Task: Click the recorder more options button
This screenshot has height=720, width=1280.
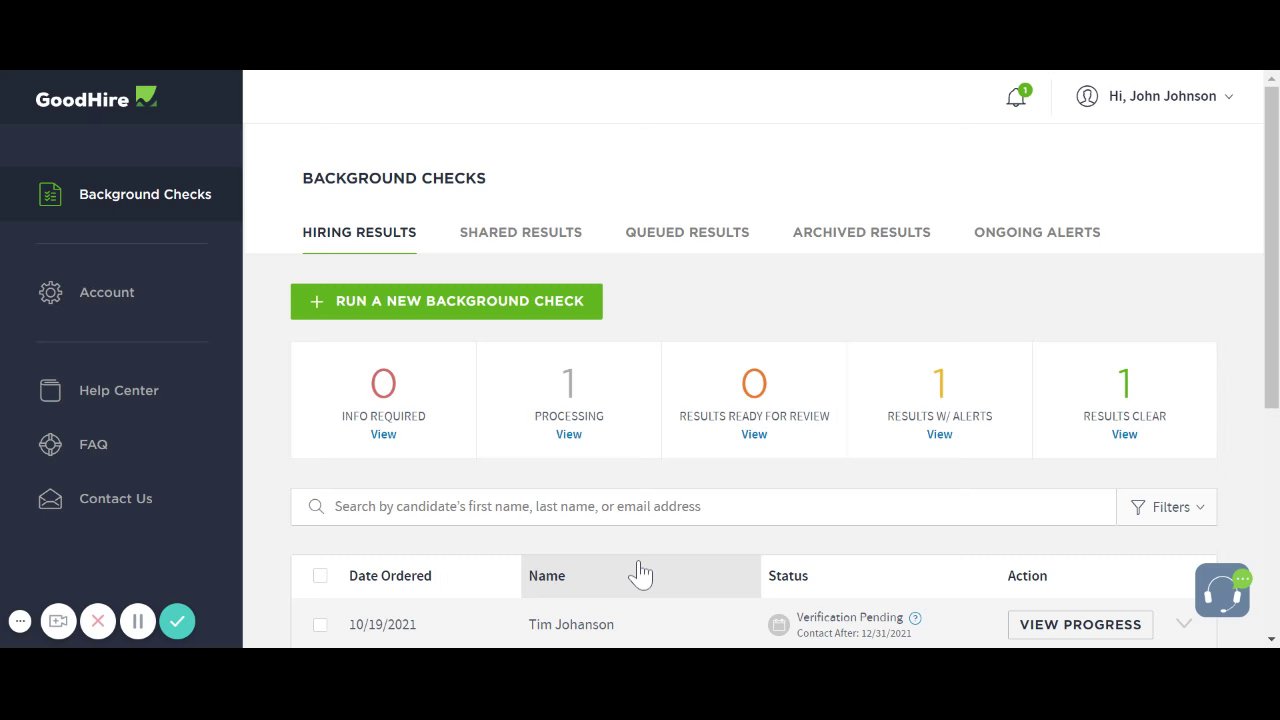Action: 20,621
